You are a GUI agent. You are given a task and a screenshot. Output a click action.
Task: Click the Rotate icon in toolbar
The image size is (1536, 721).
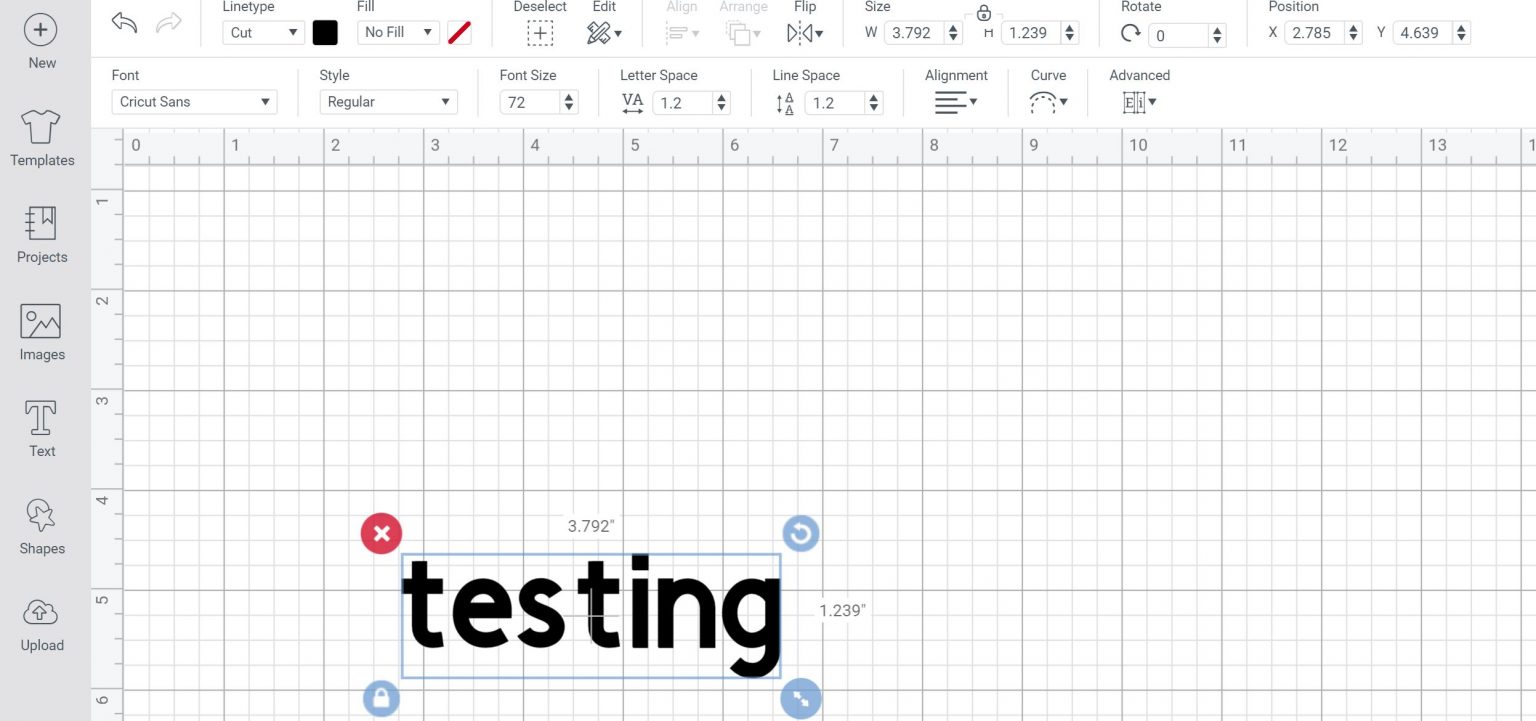[1131, 33]
